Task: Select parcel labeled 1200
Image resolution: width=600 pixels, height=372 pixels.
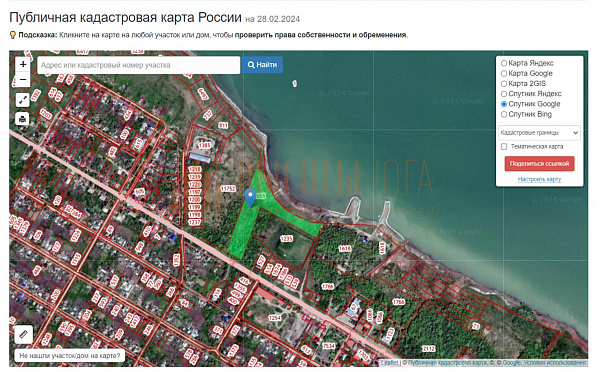Action: (195, 199)
